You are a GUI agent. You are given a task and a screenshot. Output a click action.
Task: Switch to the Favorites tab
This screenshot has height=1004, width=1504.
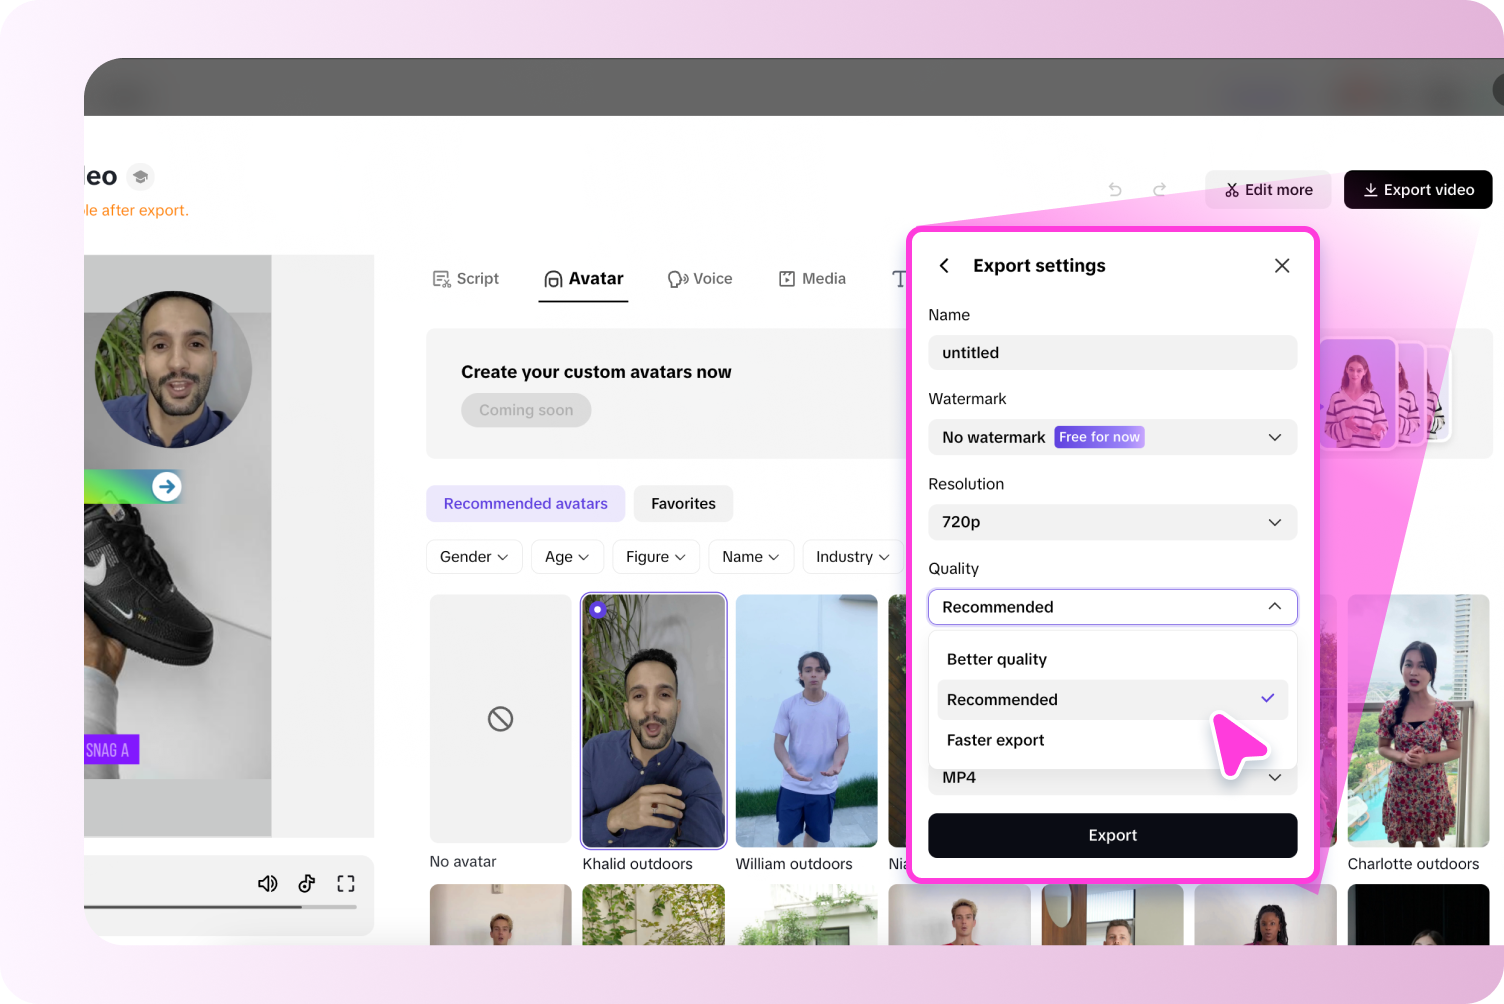[683, 503]
